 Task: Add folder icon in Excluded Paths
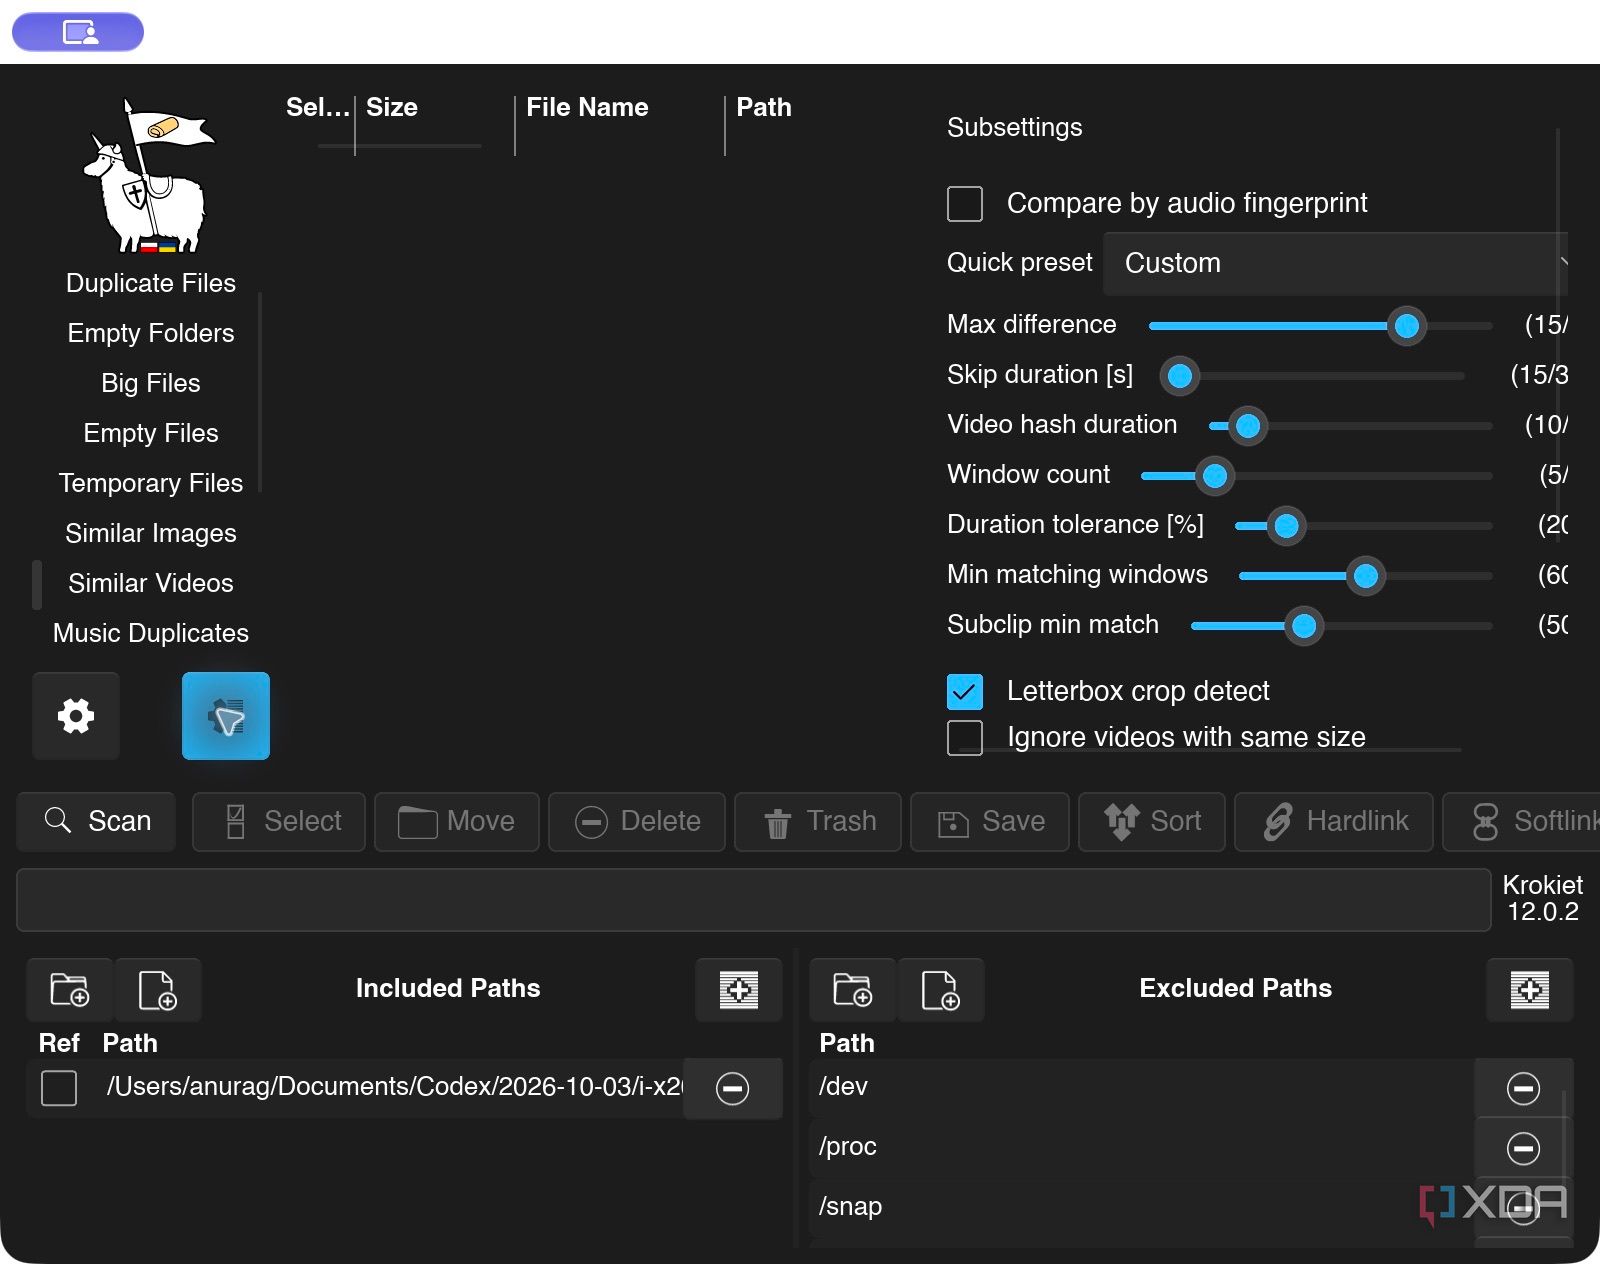(x=853, y=990)
